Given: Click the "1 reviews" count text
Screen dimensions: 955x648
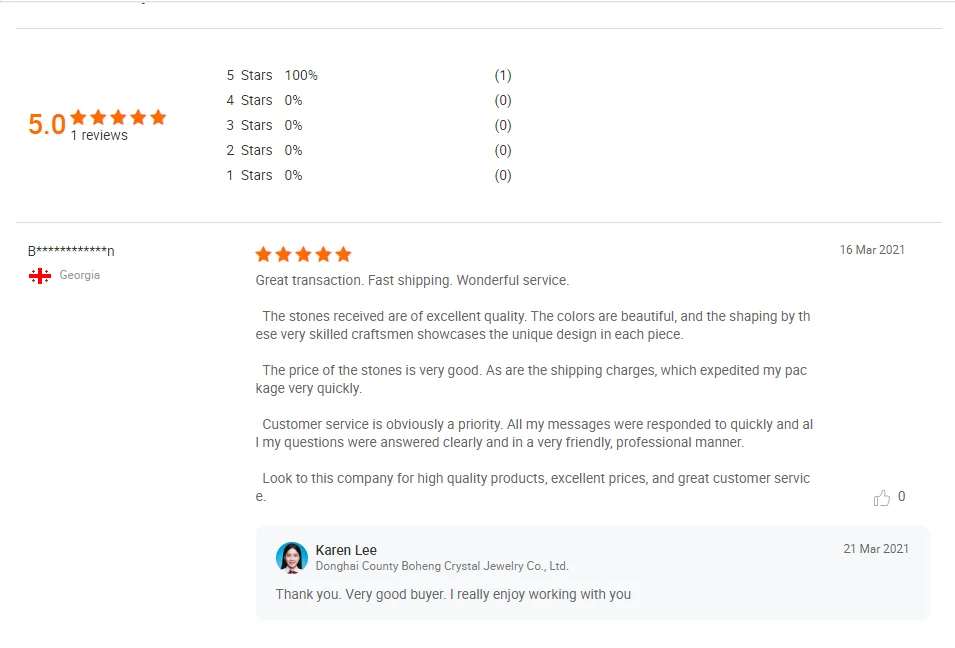Looking at the screenshot, I should (x=99, y=136).
